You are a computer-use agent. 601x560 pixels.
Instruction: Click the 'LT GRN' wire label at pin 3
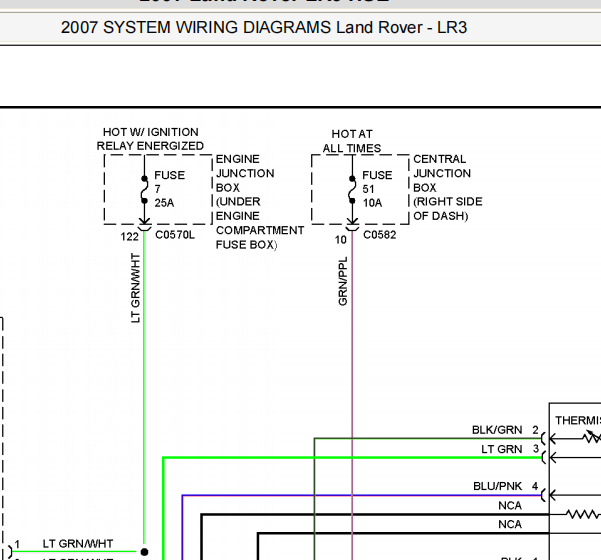pyautogui.click(x=501, y=449)
